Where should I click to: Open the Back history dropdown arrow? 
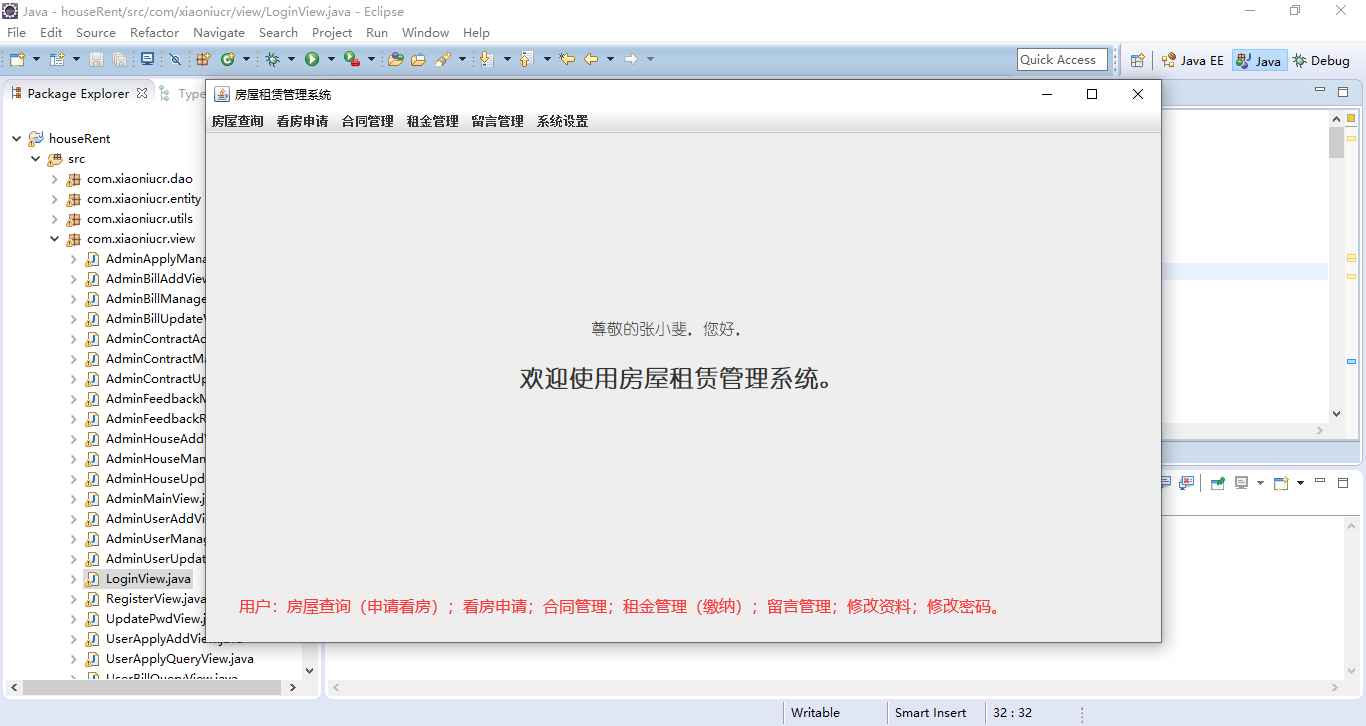tap(610, 59)
